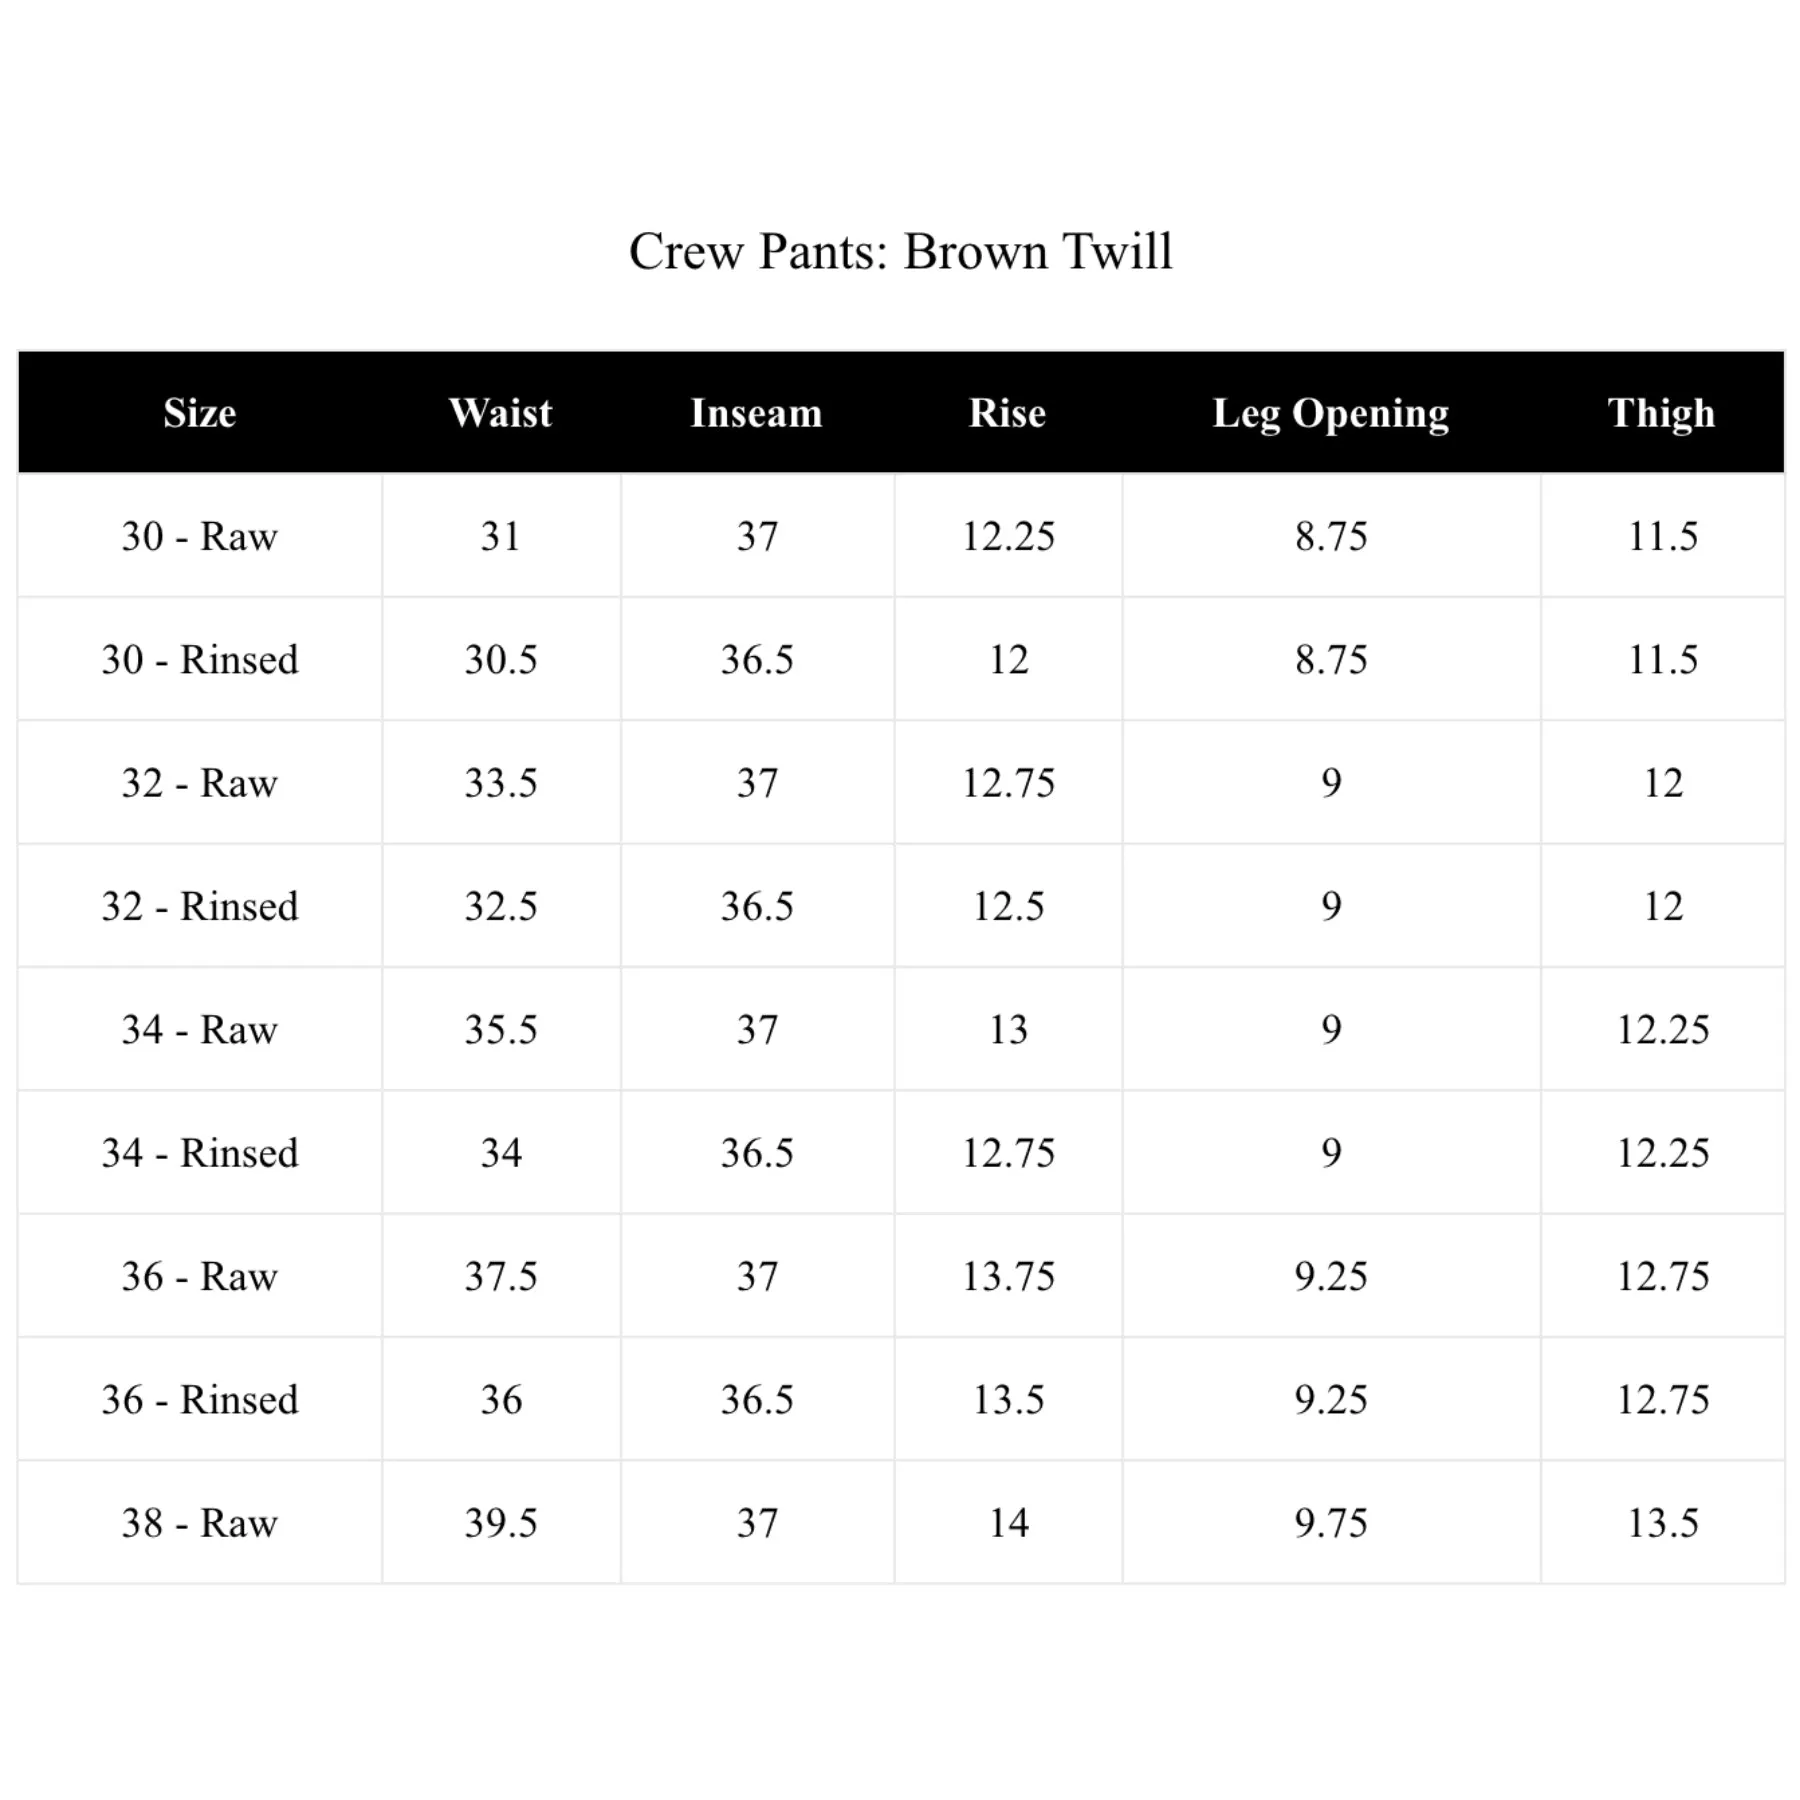The image size is (1800, 1800).
Task: Select the 38 - Raw size cell
Action: click(200, 1523)
